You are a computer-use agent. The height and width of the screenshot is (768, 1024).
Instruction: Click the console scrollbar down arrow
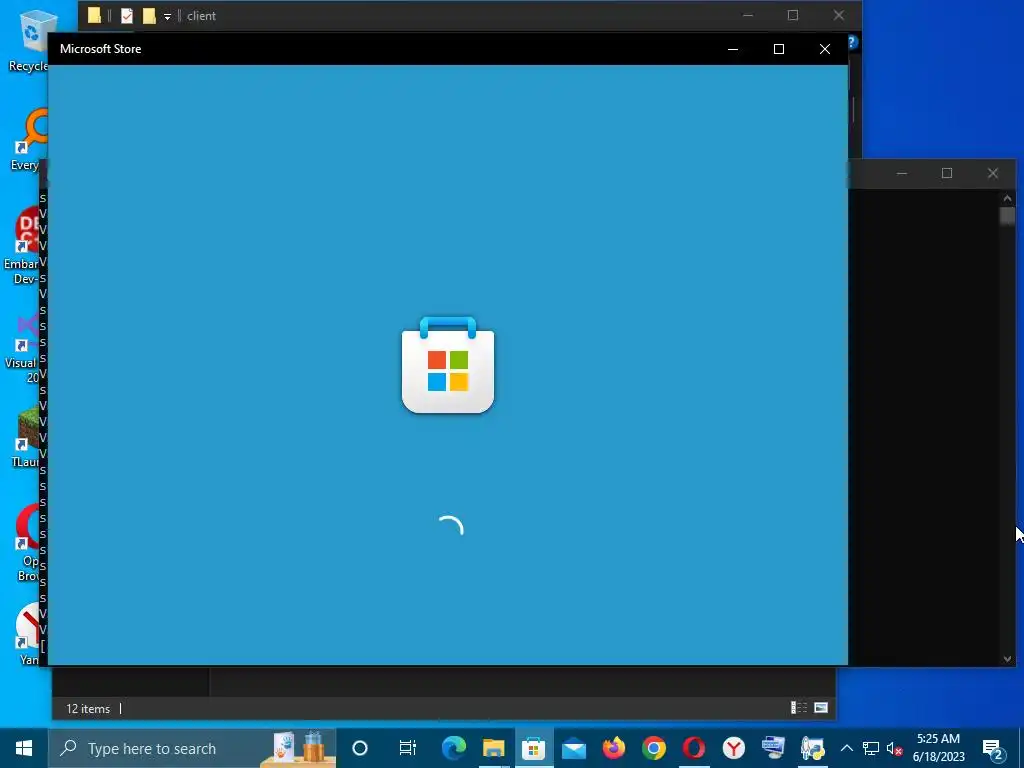coord(1007,659)
